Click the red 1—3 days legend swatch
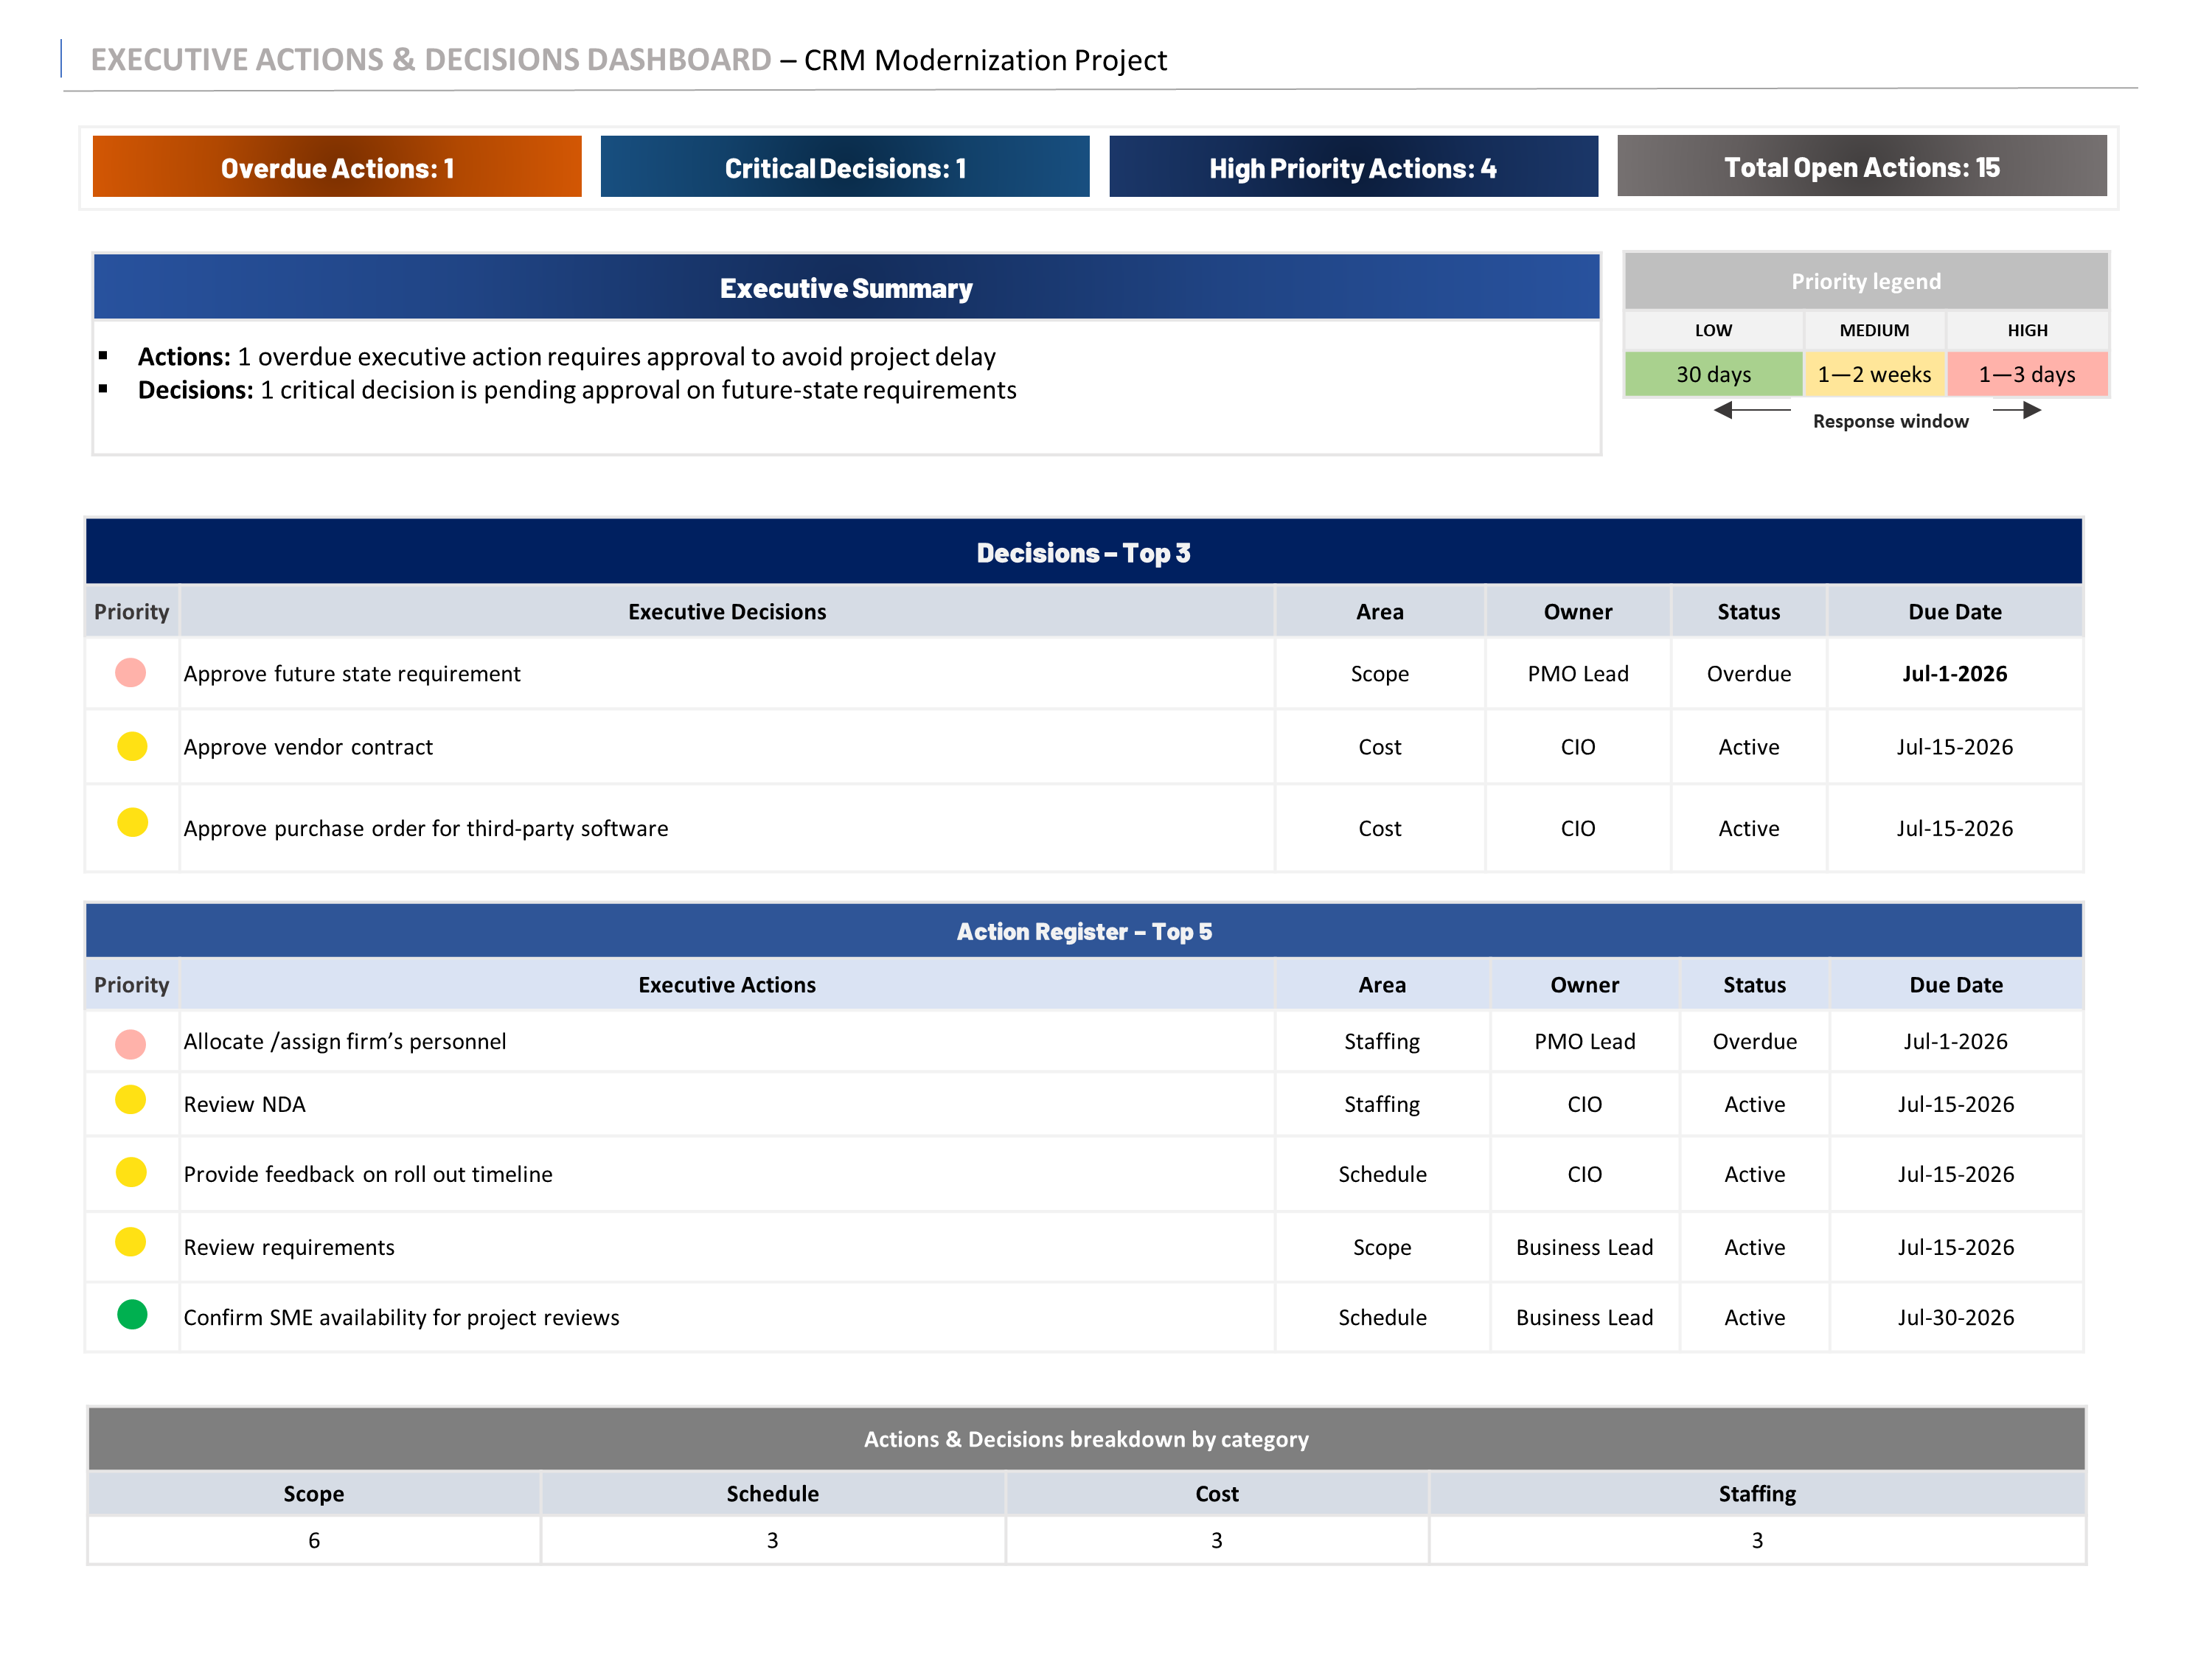 click(2027, 374)
